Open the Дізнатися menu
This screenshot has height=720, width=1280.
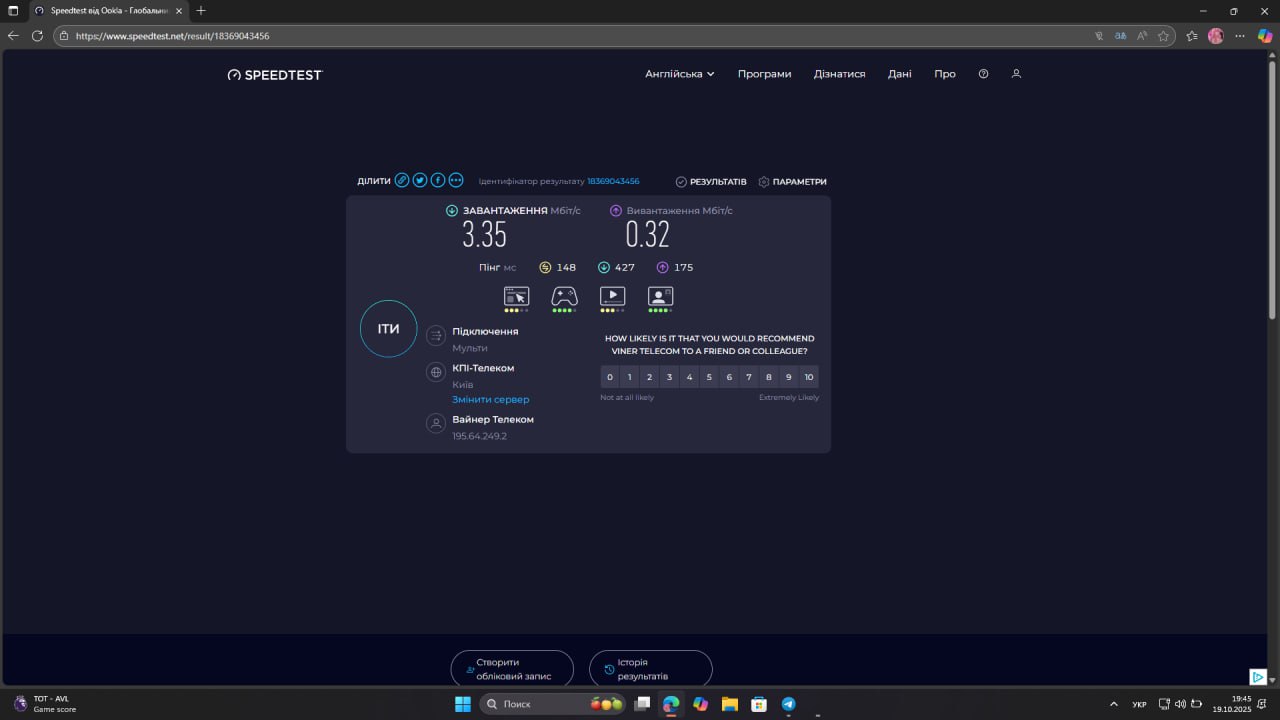point(840,74)
